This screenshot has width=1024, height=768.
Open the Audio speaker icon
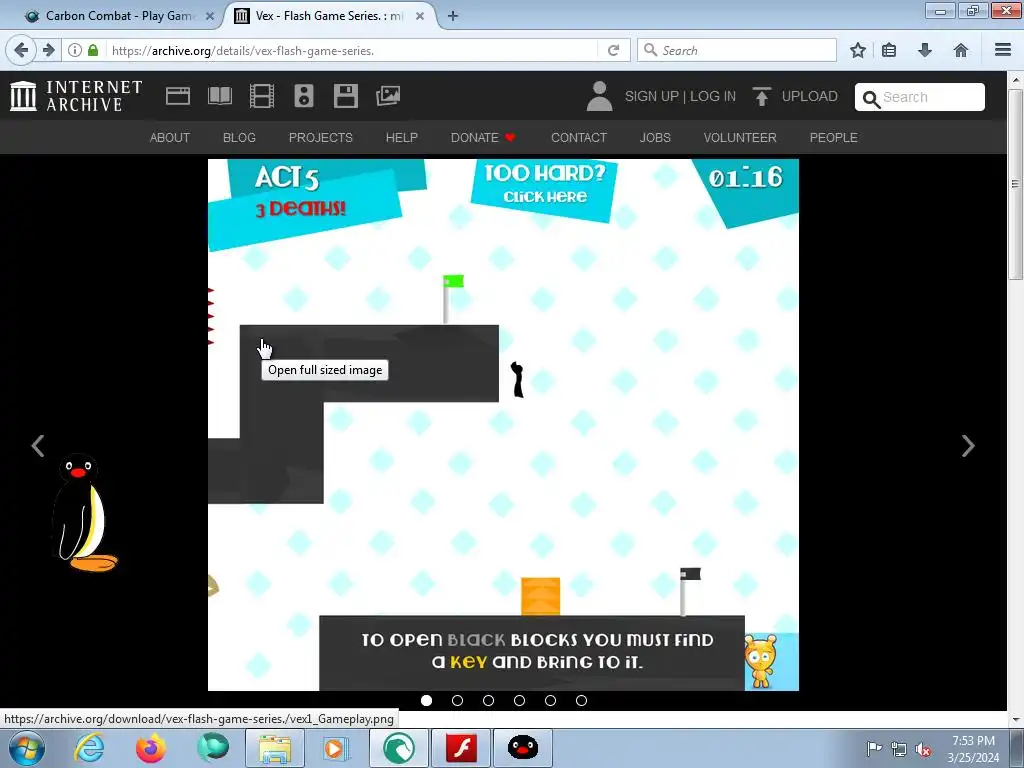tap(304, 96)
